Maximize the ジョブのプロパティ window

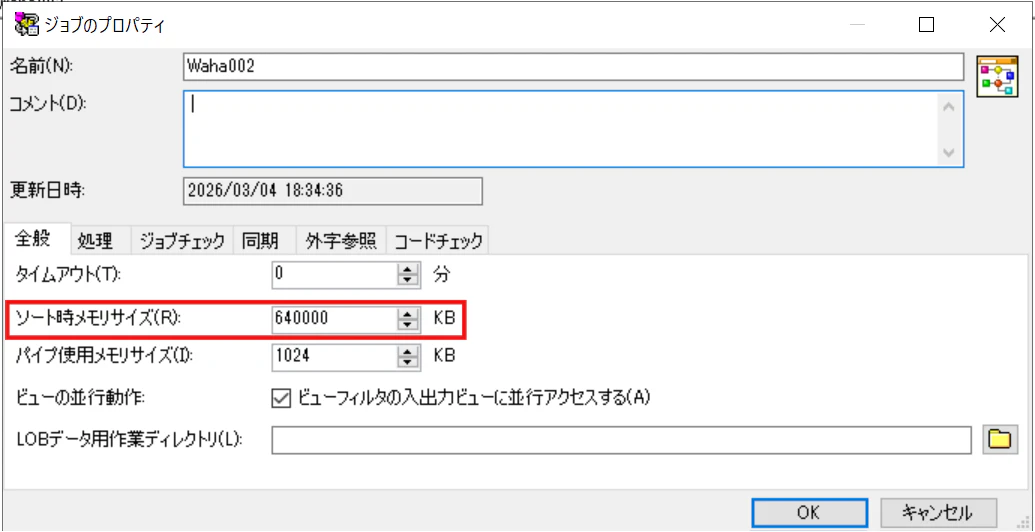coord(927,25)
